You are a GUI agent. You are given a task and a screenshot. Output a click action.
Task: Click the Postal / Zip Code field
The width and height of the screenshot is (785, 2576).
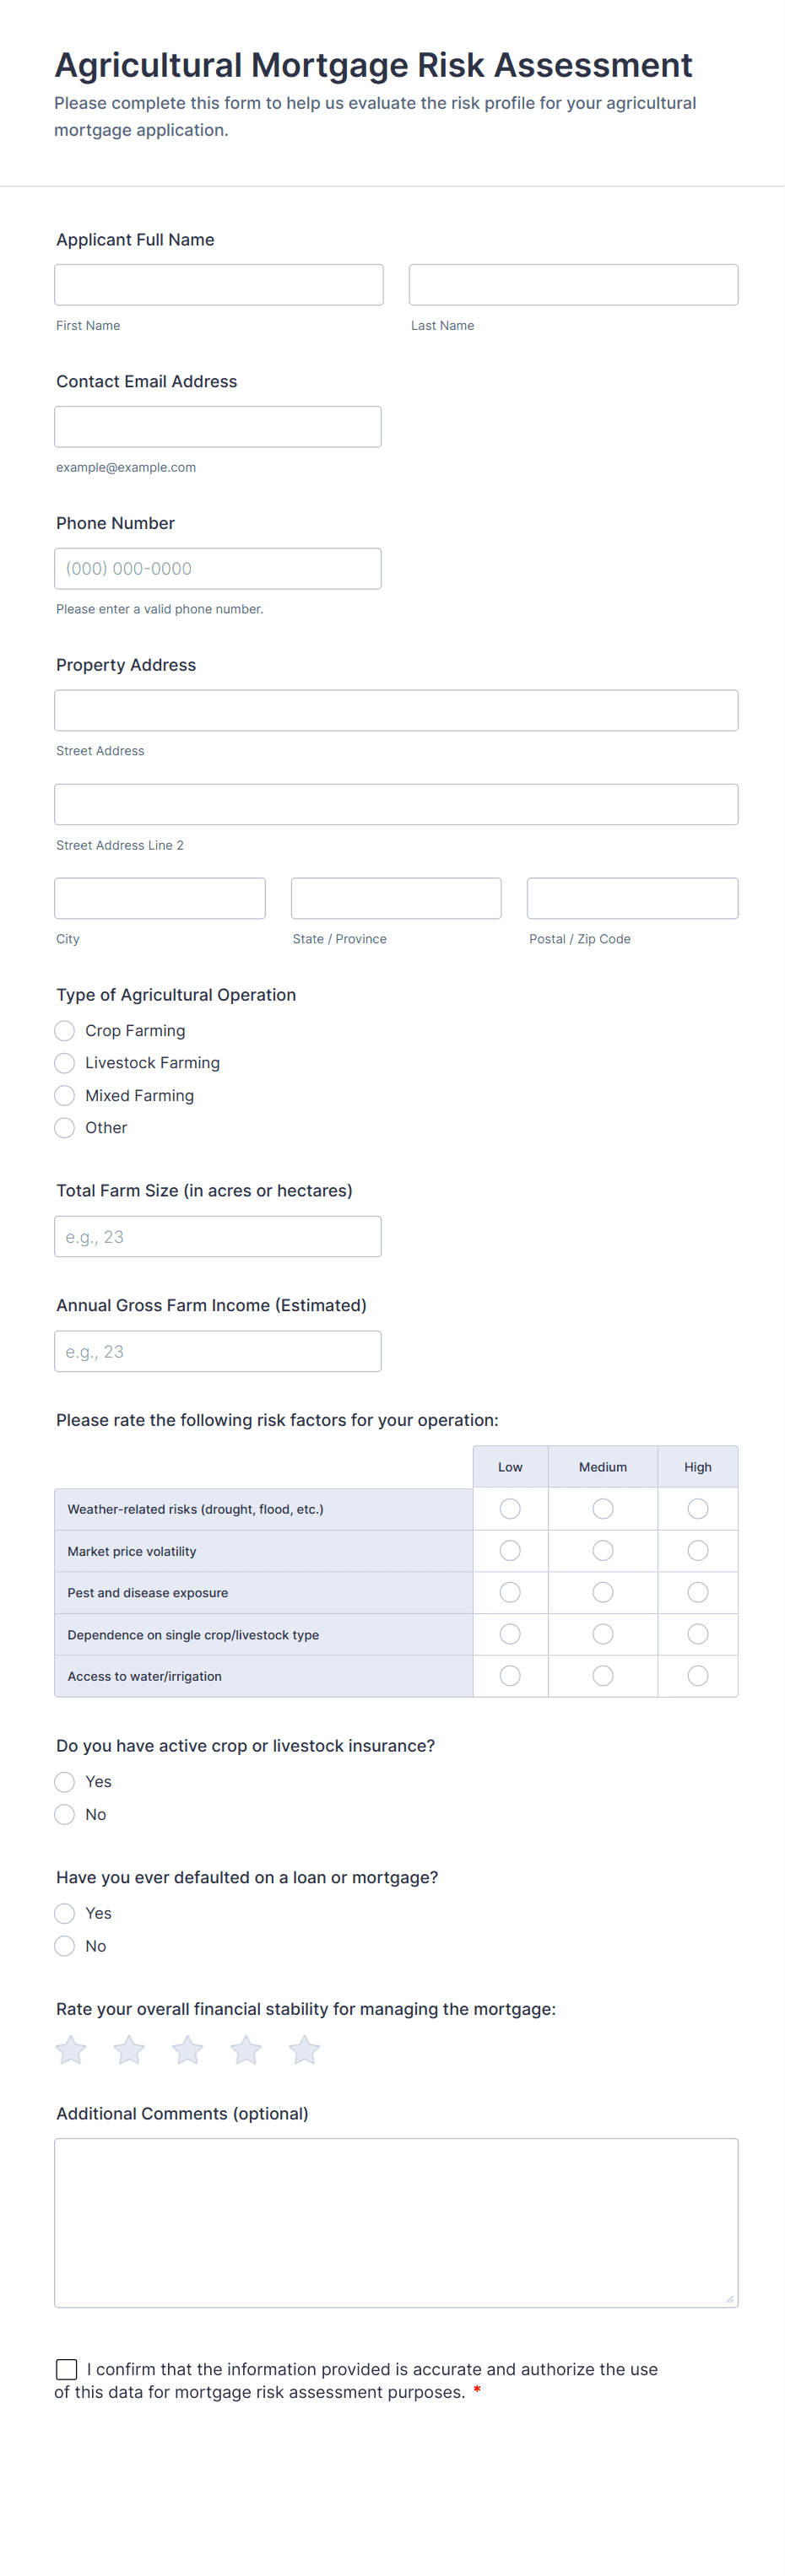click(632, 898)
